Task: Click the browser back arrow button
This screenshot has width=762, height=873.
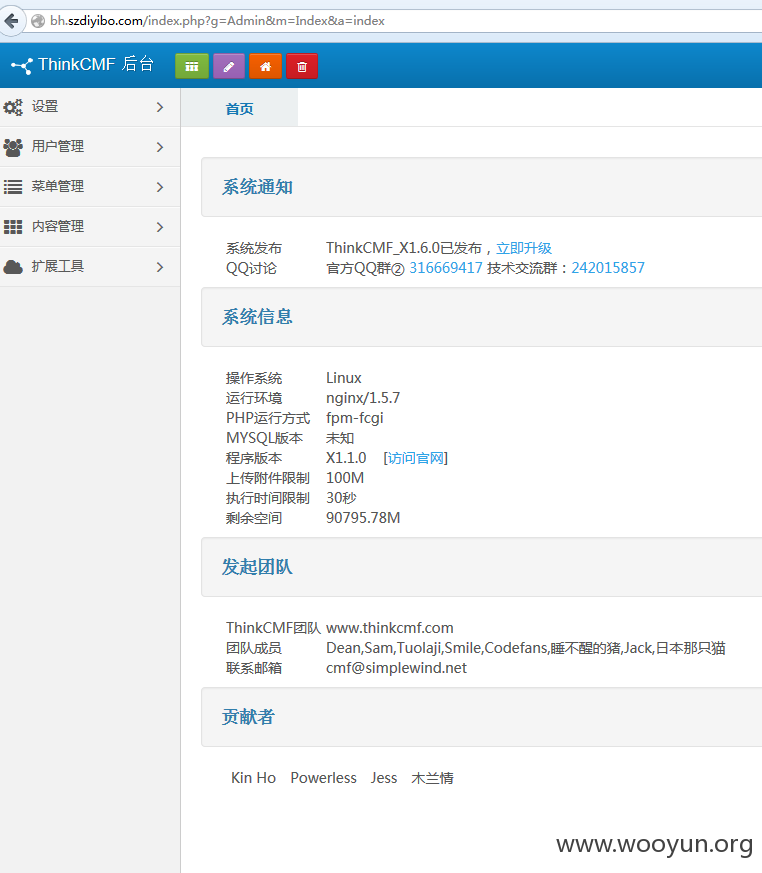Action: [x=11, y=21]
